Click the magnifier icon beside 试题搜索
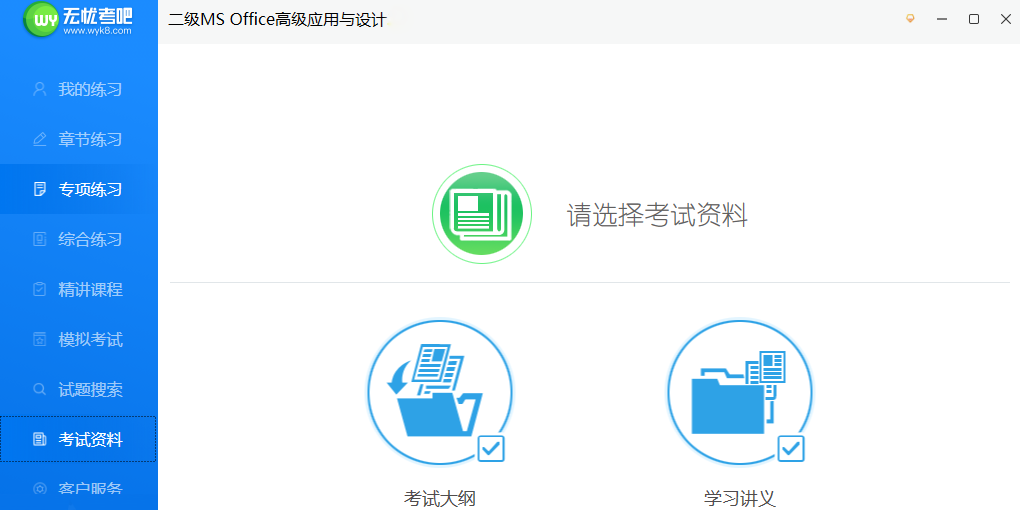This screenshot has height=510, width=1020. tap(40, 390)
